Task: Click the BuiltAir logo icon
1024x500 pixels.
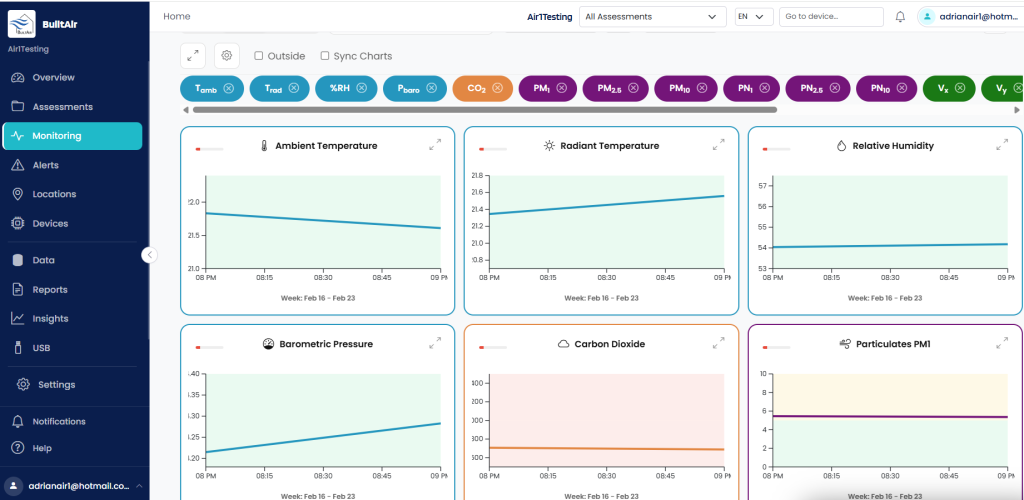Action: point(22,24)
